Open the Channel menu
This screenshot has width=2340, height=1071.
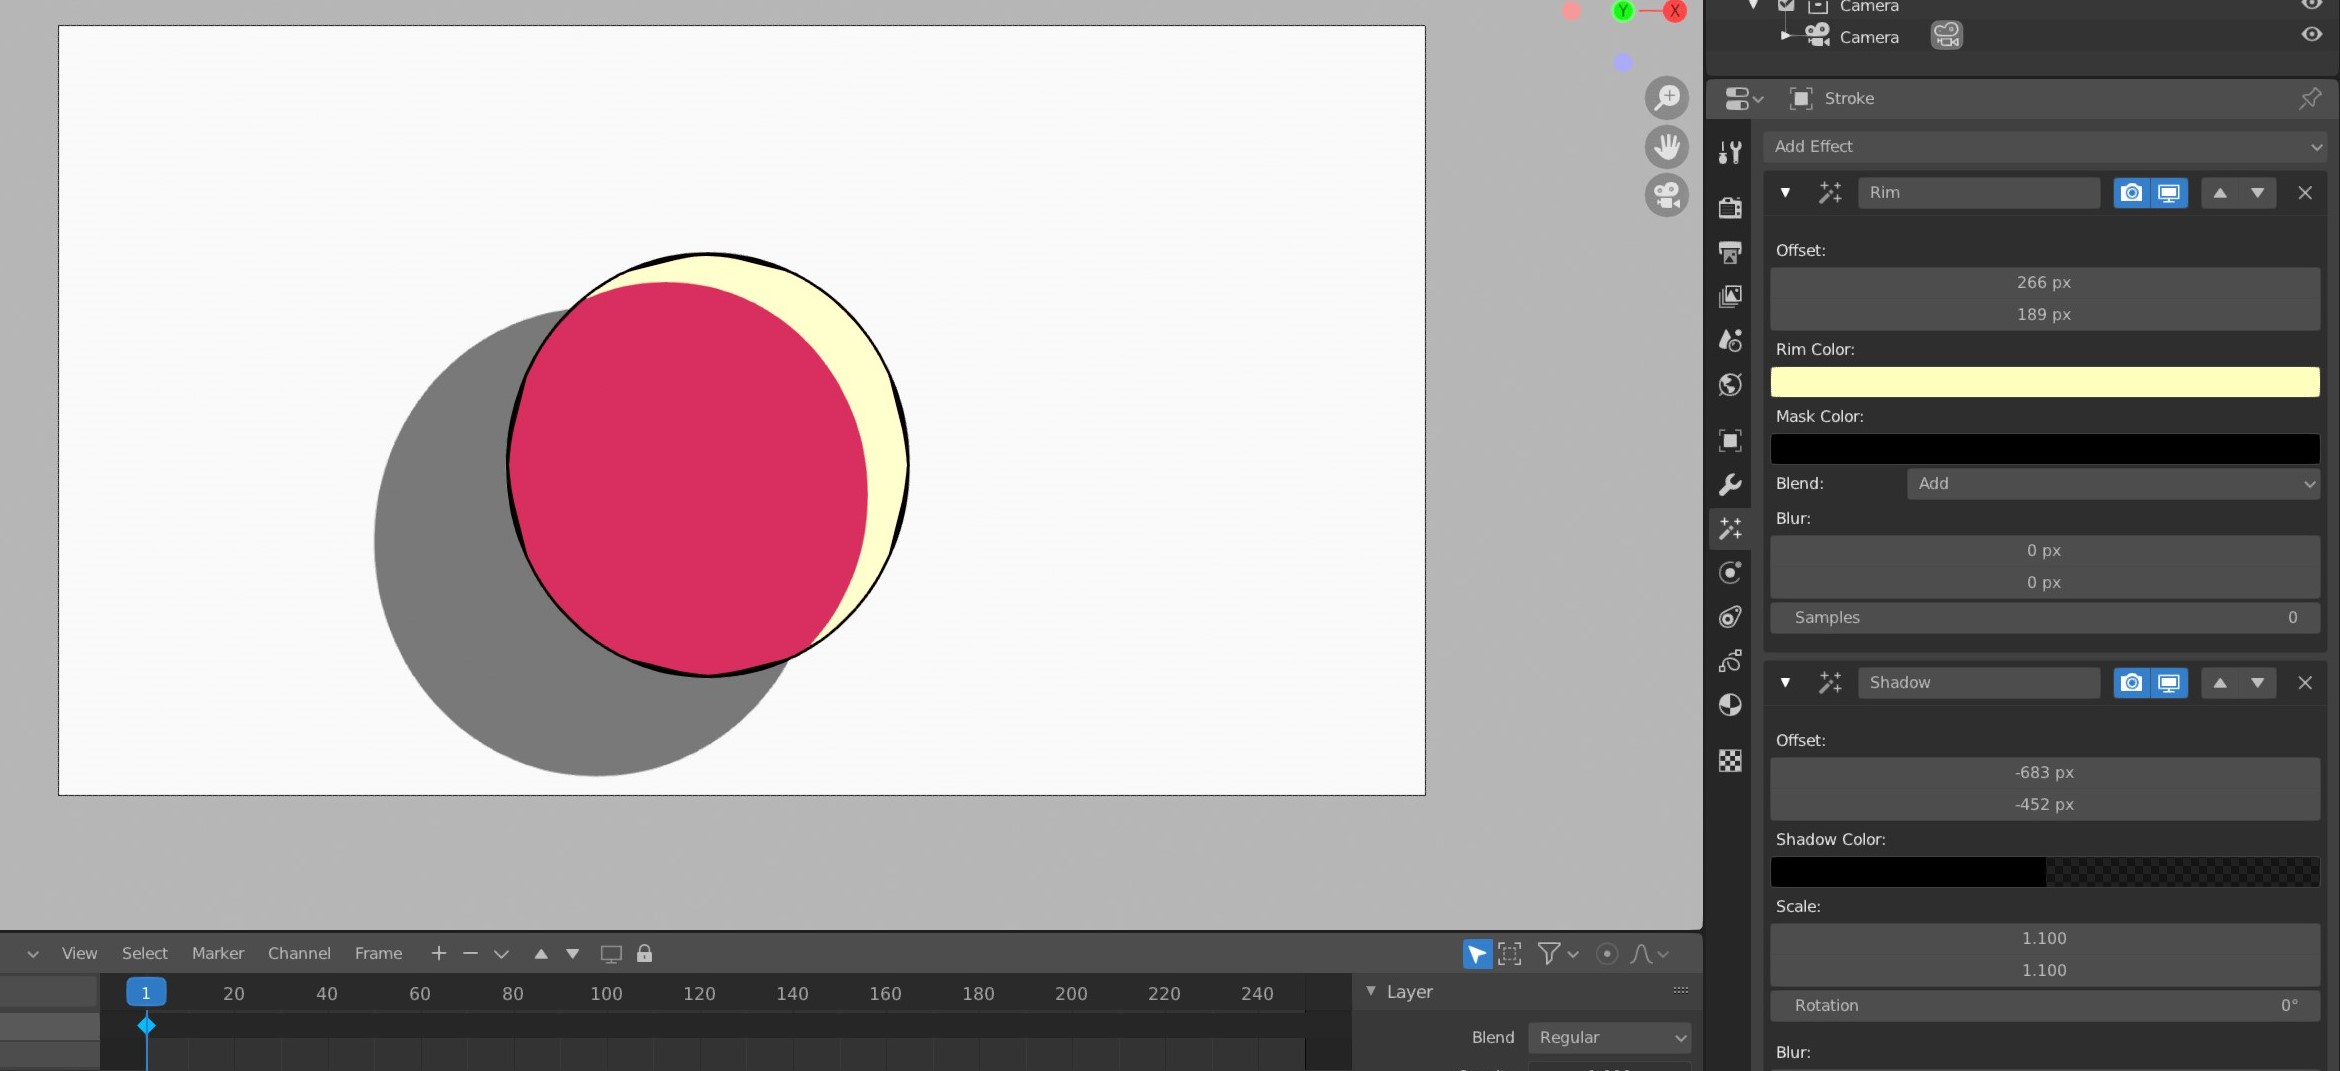tap(299, 954)
